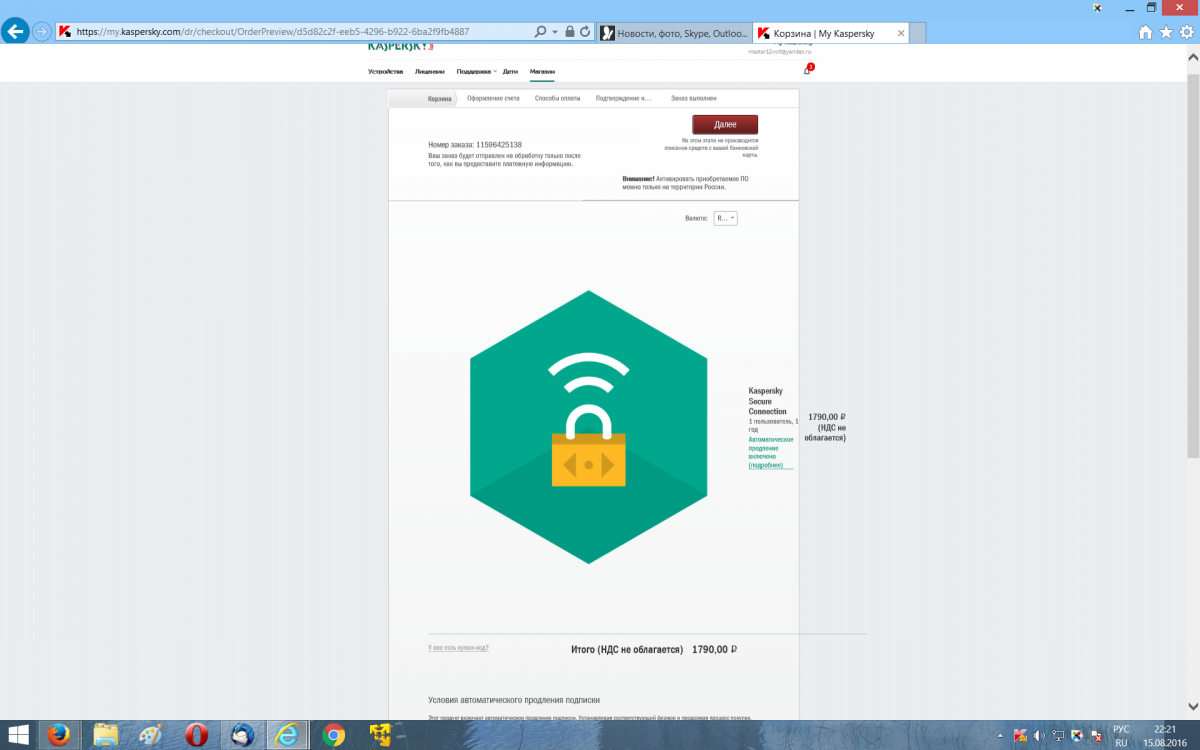Open the Windows Start button

point(18,735)
